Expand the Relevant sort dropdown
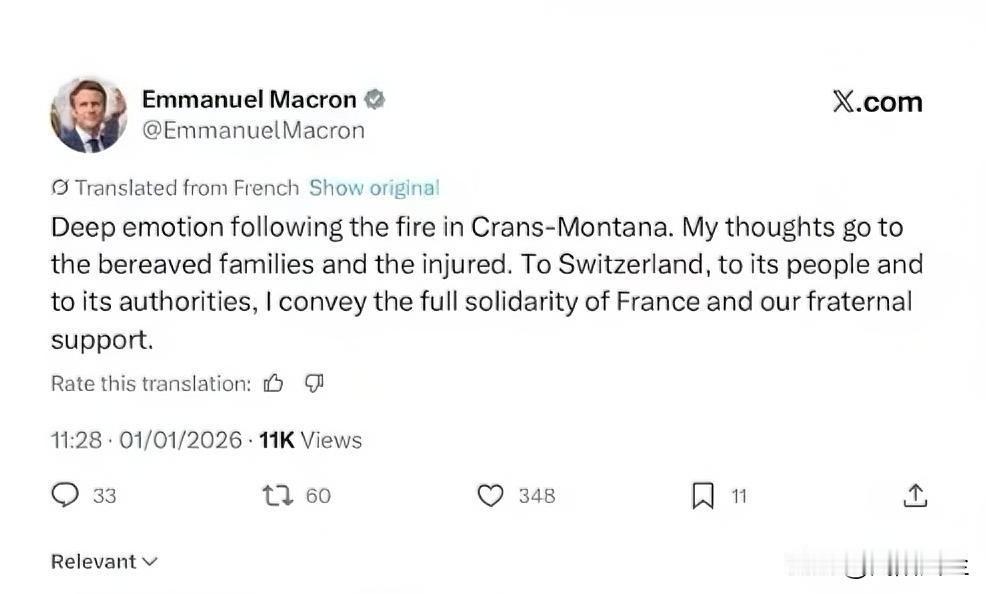 click(104, 562)
